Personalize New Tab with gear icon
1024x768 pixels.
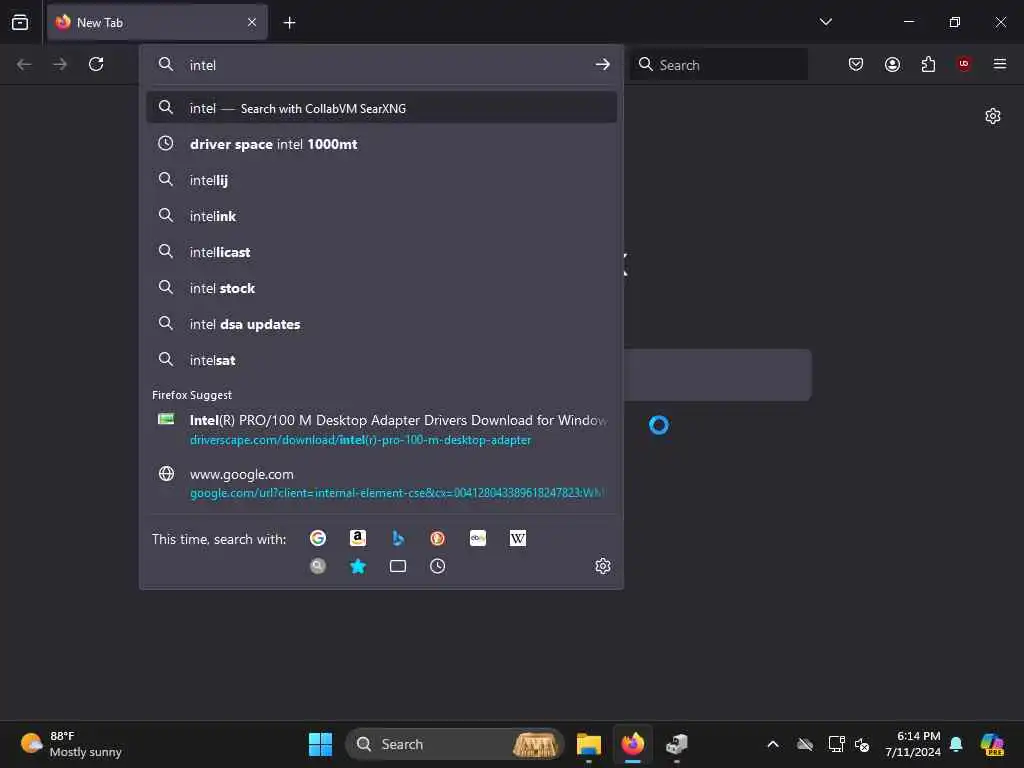(993, 116)
